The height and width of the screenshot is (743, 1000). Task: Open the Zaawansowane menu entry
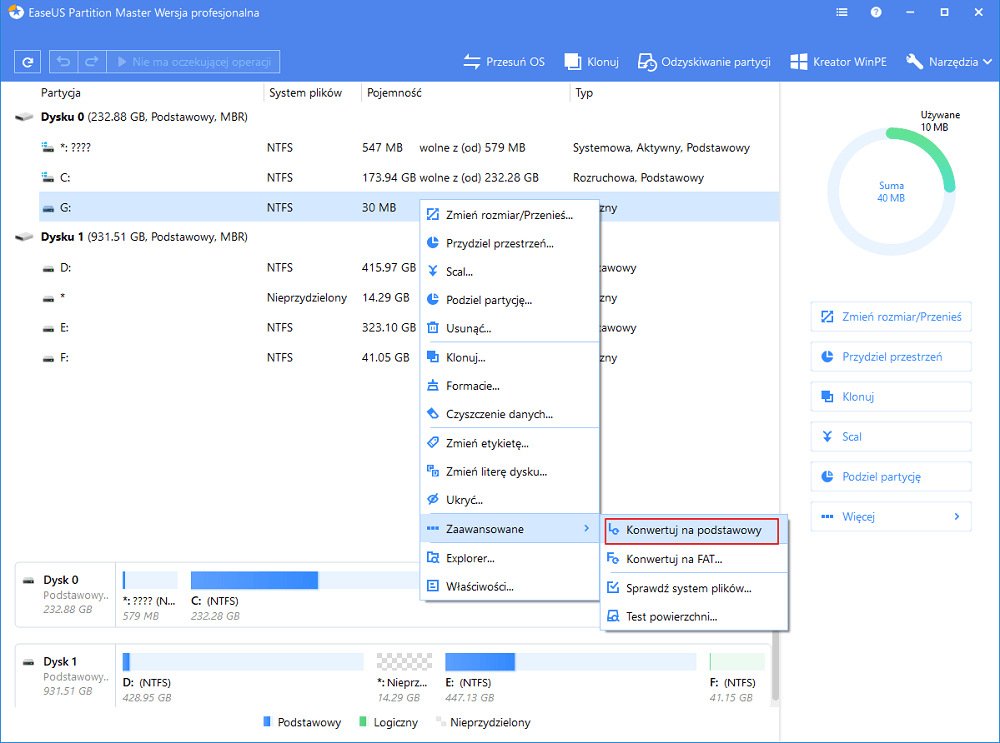click(510, 528)
